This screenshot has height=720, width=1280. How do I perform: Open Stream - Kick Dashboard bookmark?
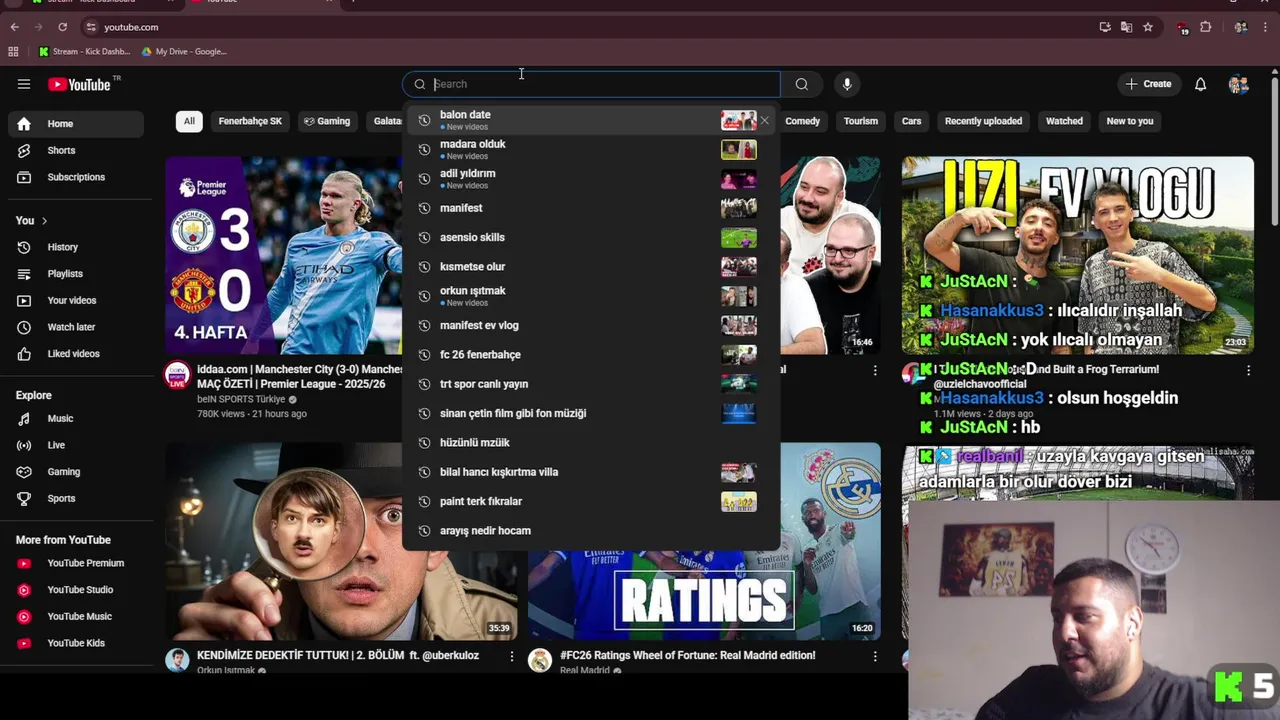tap(84, 51)
